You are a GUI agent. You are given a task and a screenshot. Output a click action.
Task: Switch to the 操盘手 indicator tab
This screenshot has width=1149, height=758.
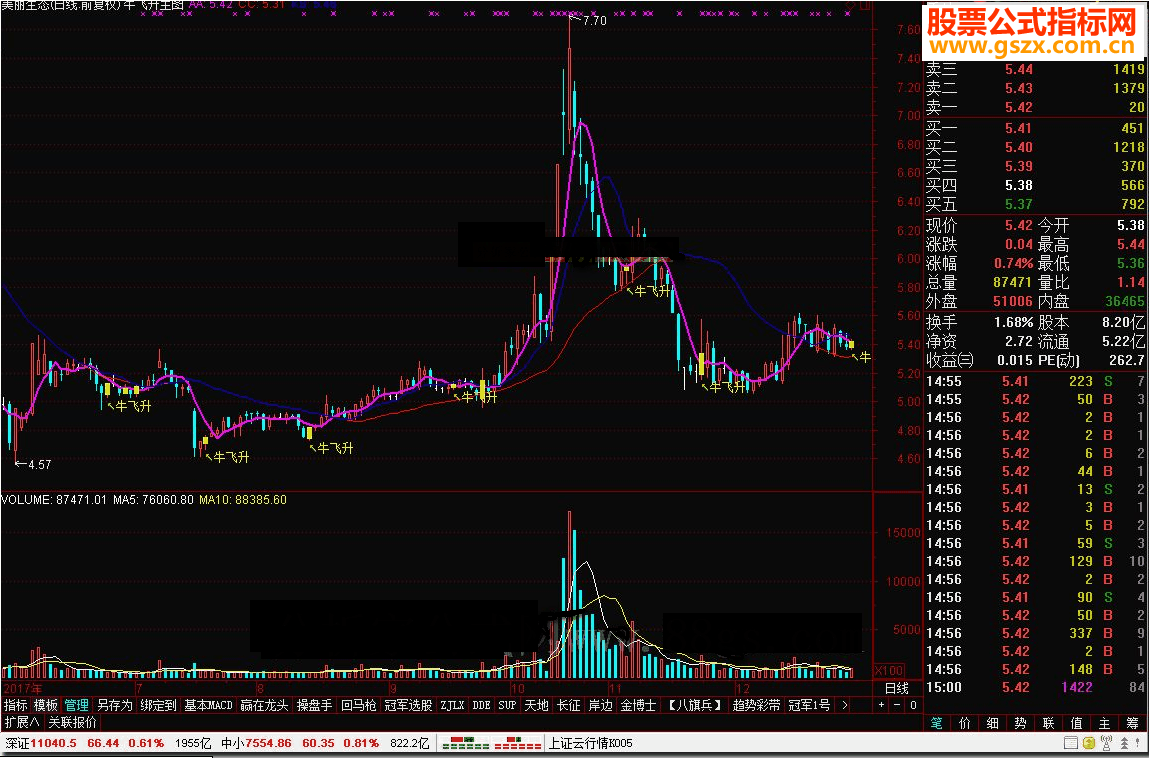[314, 705]
